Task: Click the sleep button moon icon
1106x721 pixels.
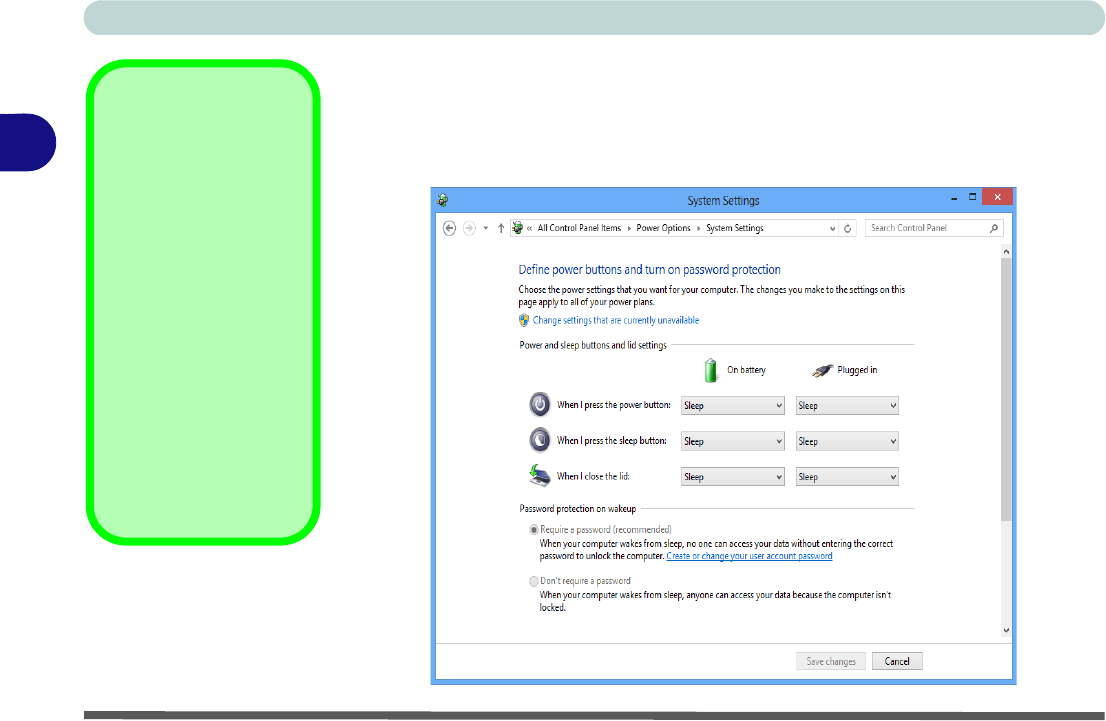Action: (x=540, y=440)
